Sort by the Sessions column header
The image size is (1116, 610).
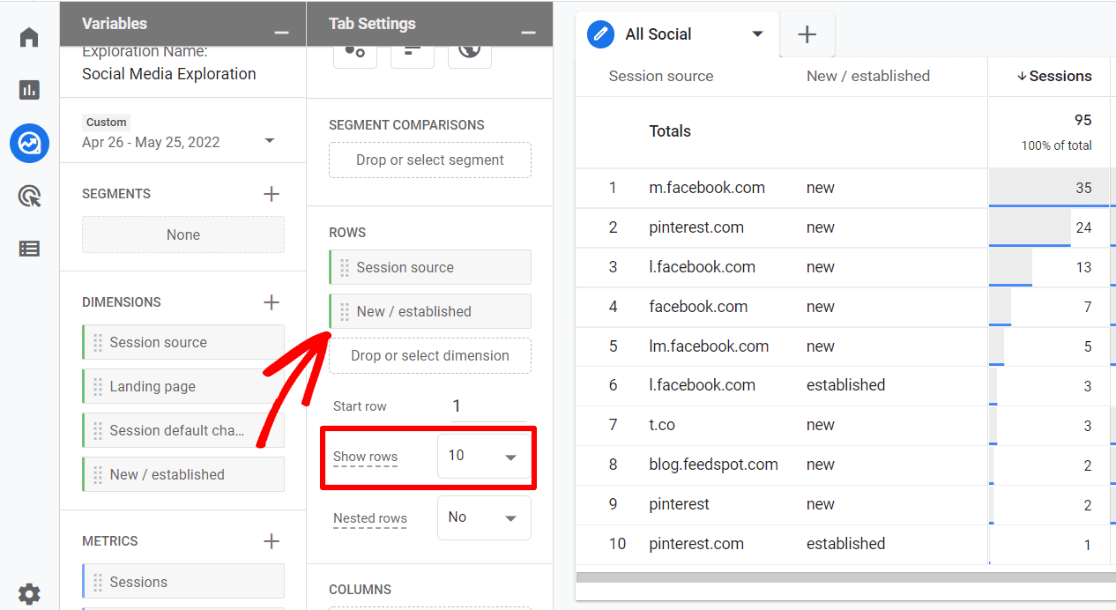coord(1054,76)
